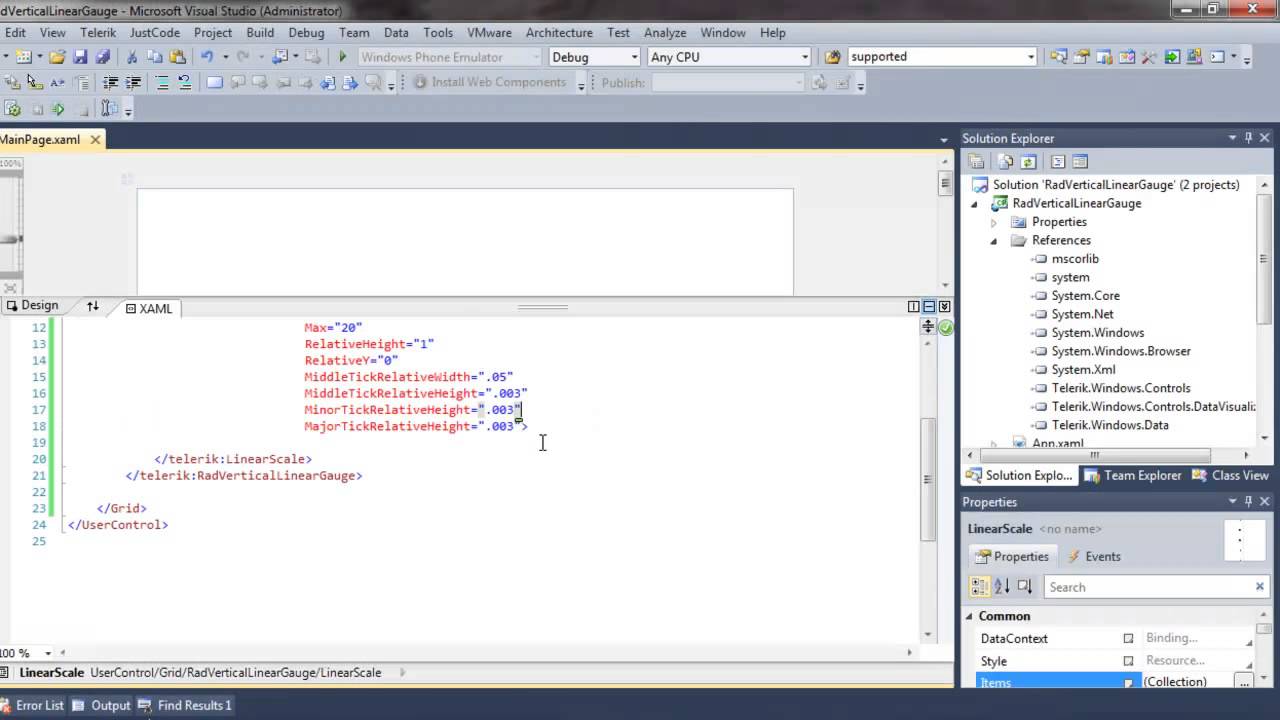Start debugging with the green play icon
Image resolution: width=1280 pixels, height=720 pixels.
point(342,57)
